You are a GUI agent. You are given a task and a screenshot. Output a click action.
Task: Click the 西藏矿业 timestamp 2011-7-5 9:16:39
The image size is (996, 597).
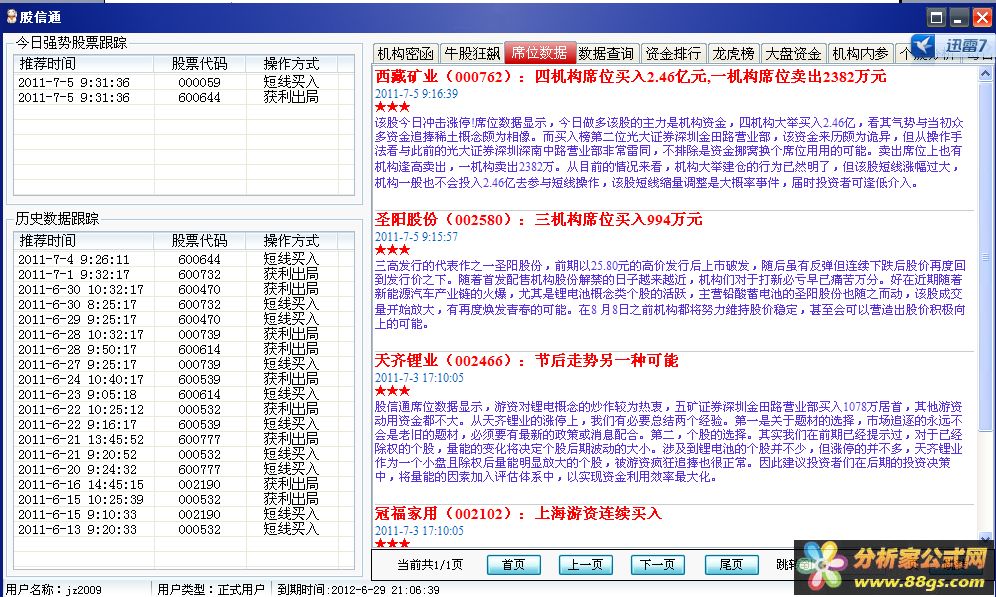pos(416,94)
